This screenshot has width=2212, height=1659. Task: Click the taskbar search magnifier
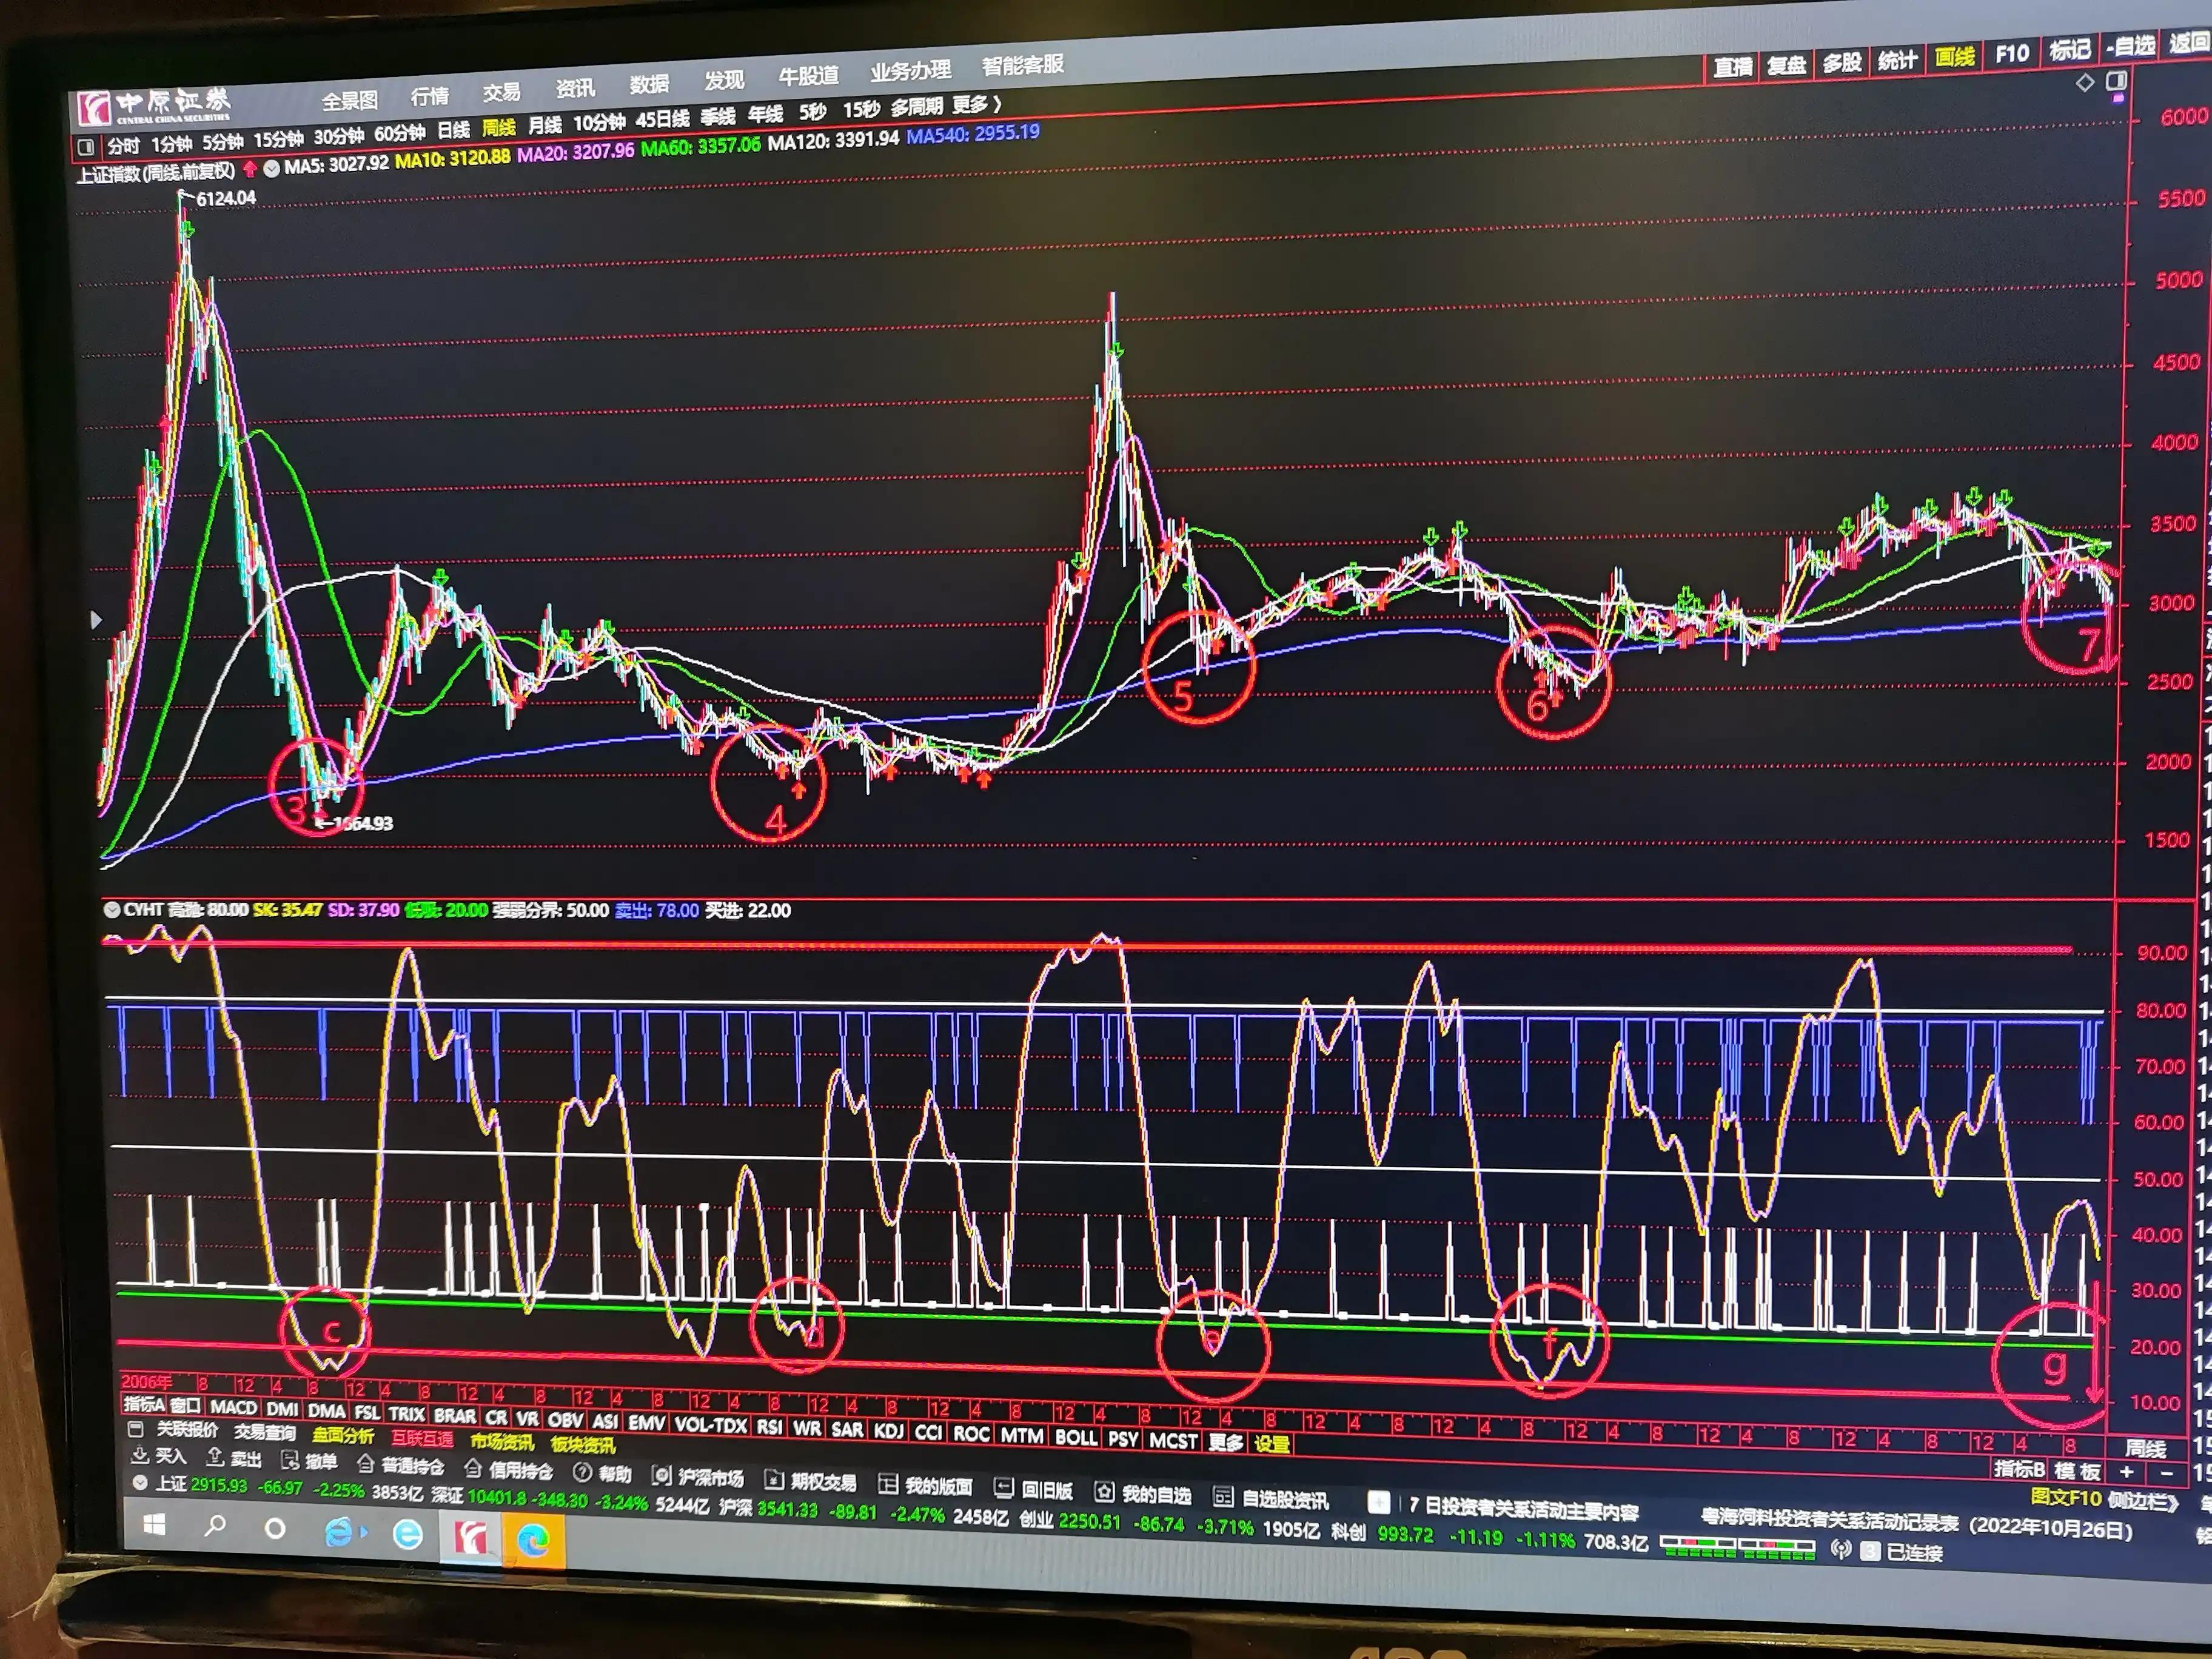[215, 1526]
